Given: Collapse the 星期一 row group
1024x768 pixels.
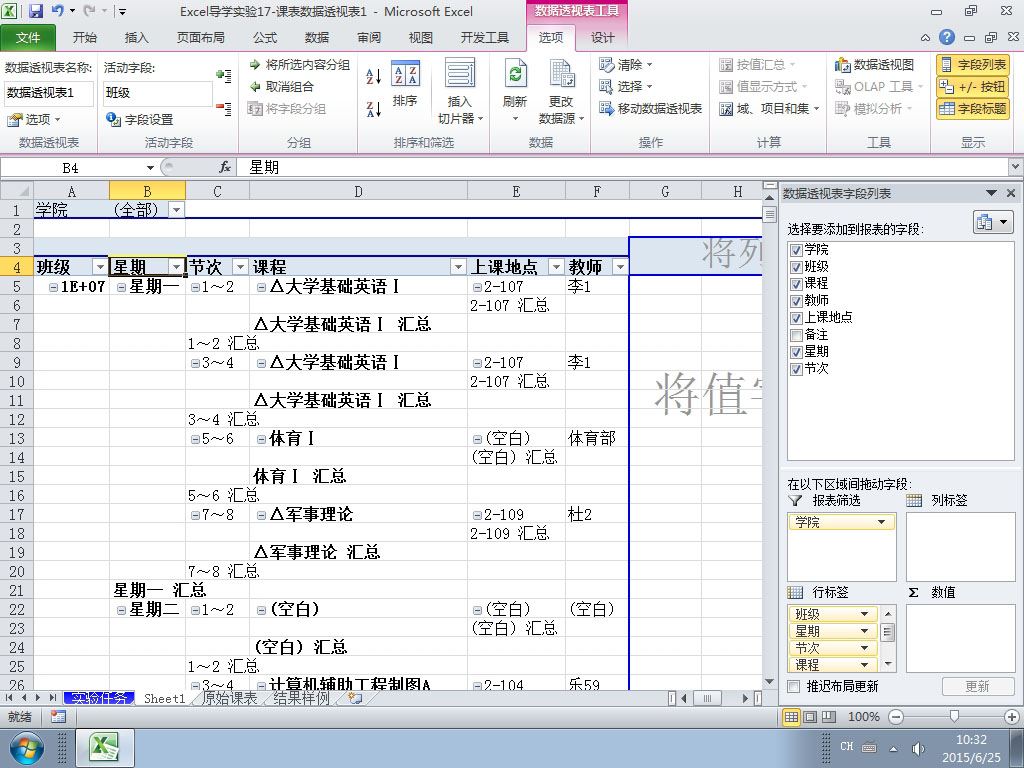Looking at the screenshot, I should pyautogui.click(x=121, y=287).
